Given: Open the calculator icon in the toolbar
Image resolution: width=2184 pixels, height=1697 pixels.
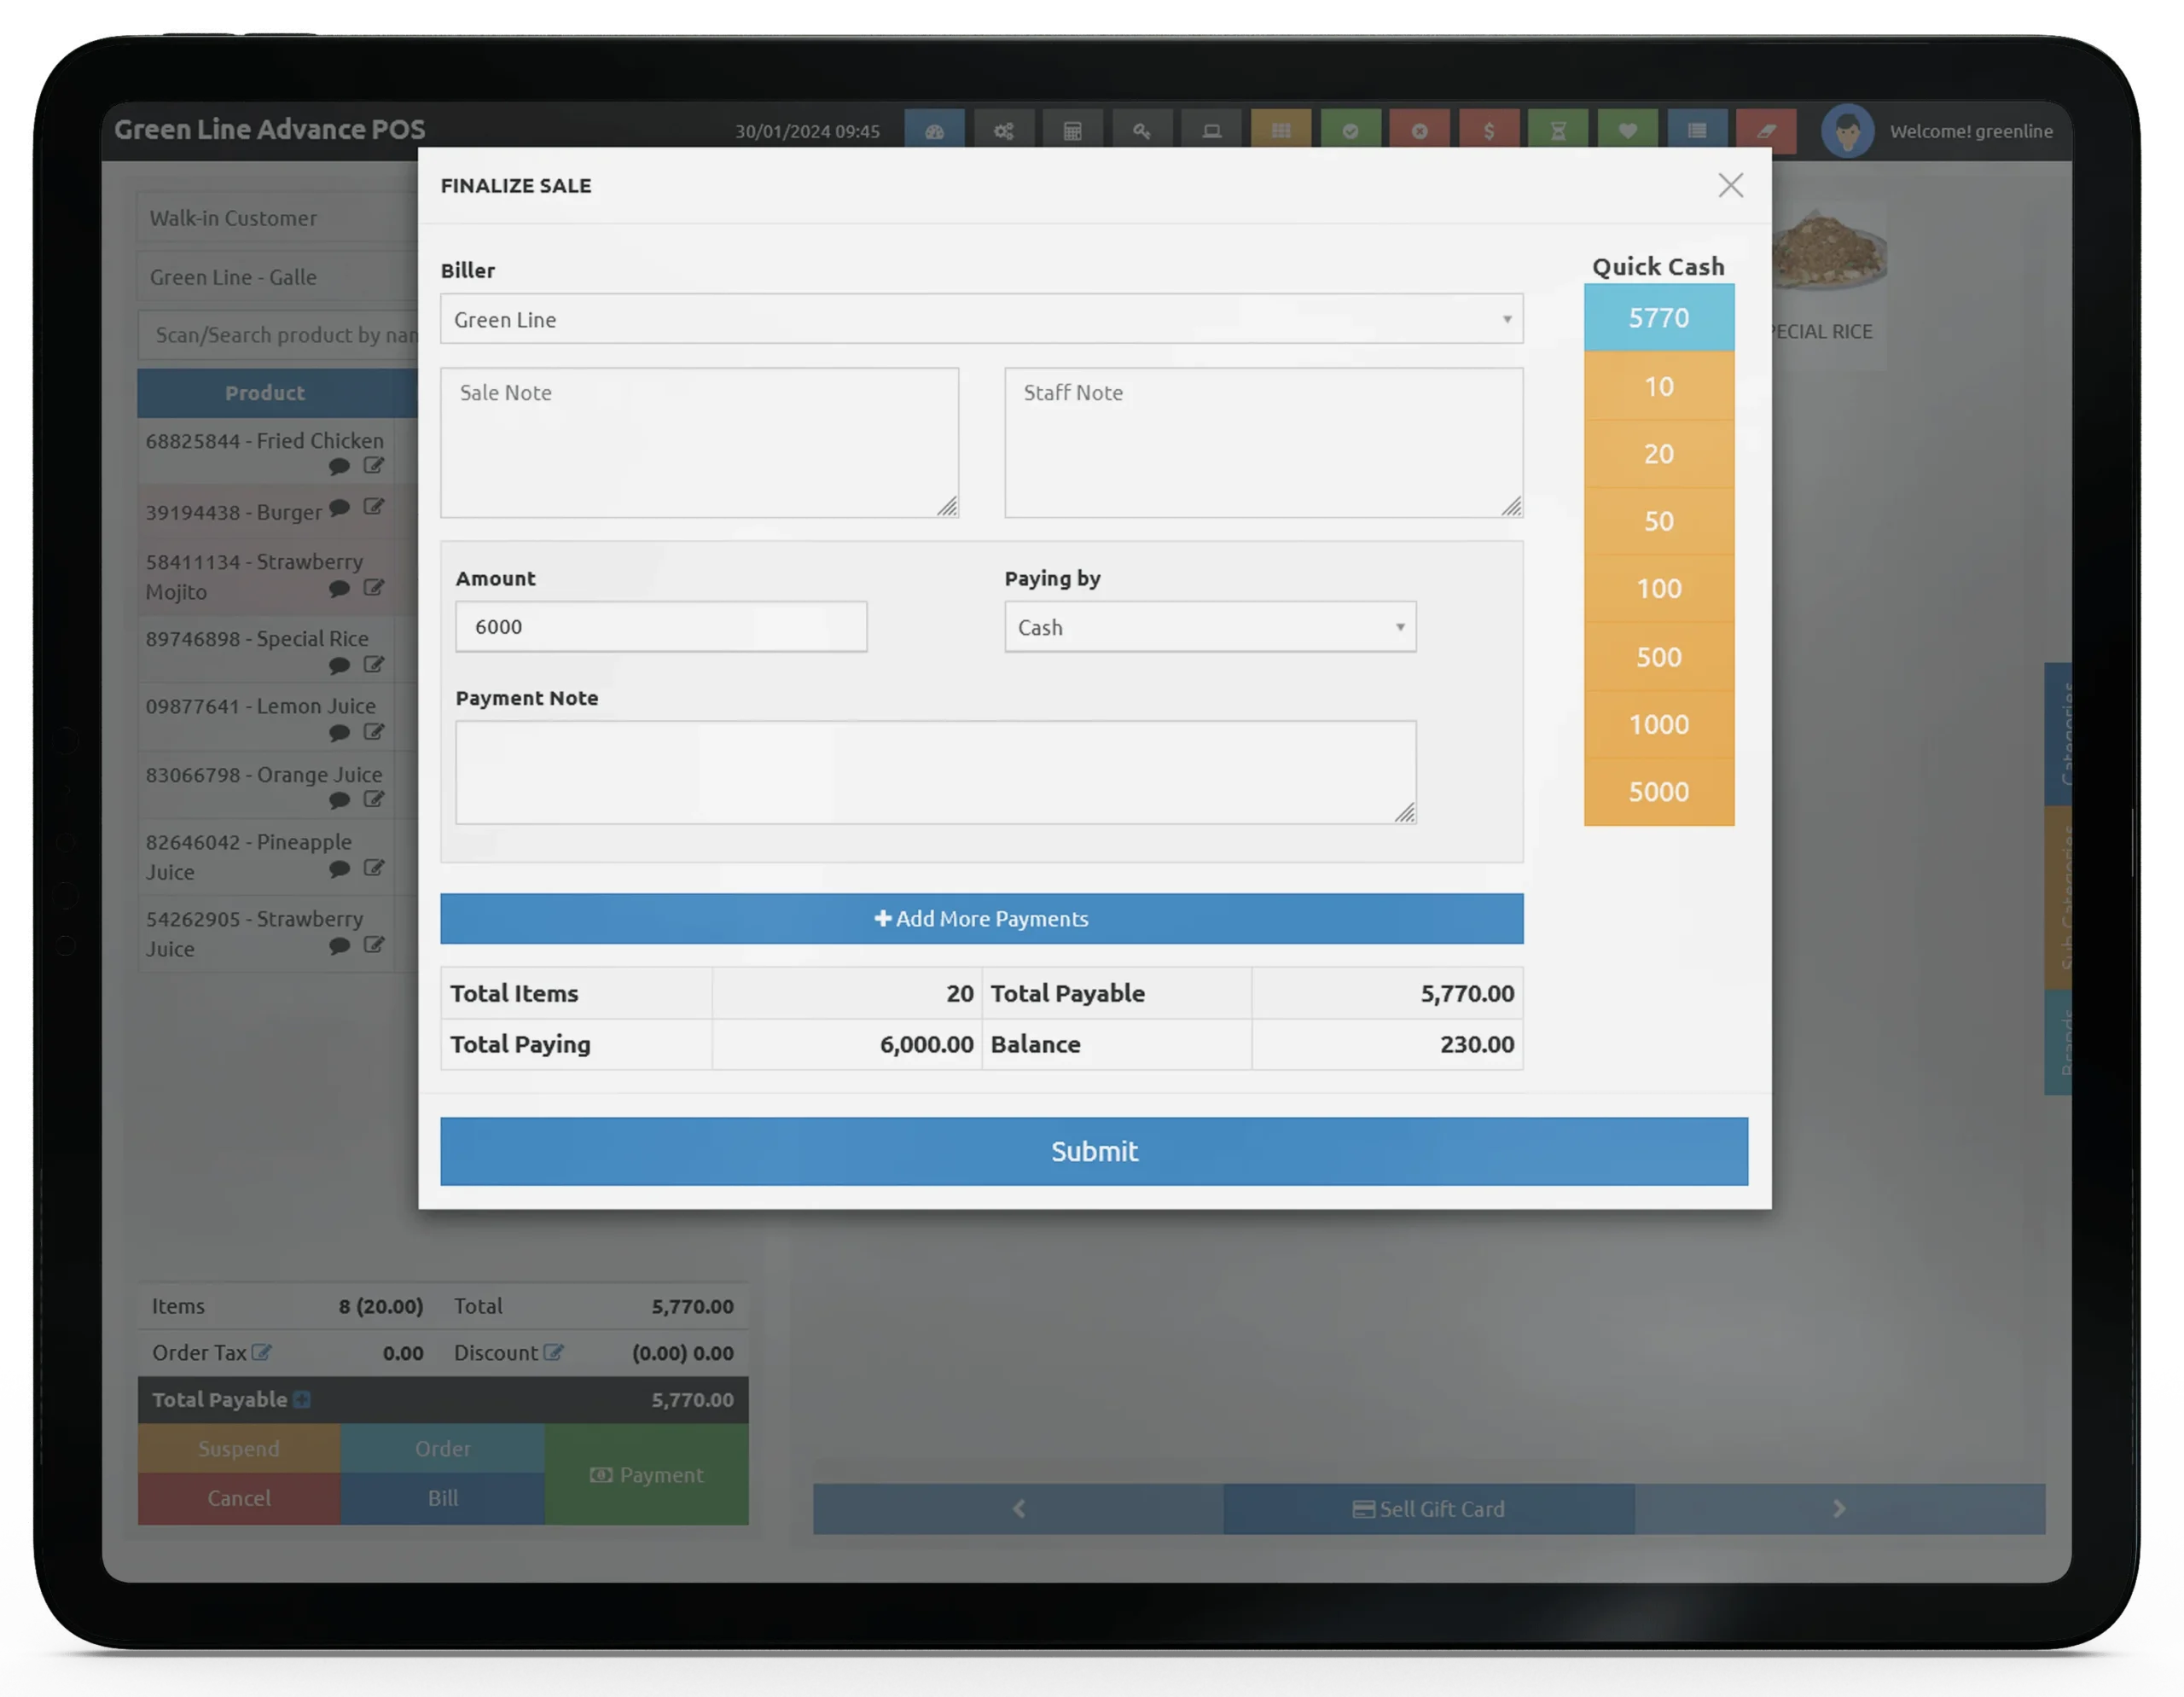Looking at the screenshot, I should (1073, 130).
